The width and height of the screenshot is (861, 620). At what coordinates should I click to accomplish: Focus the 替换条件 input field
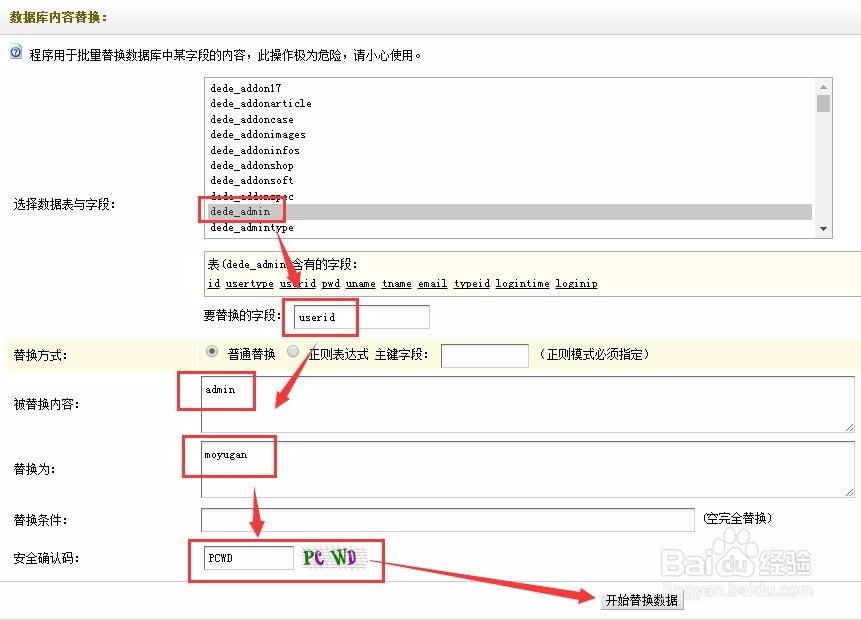[447, 519]
